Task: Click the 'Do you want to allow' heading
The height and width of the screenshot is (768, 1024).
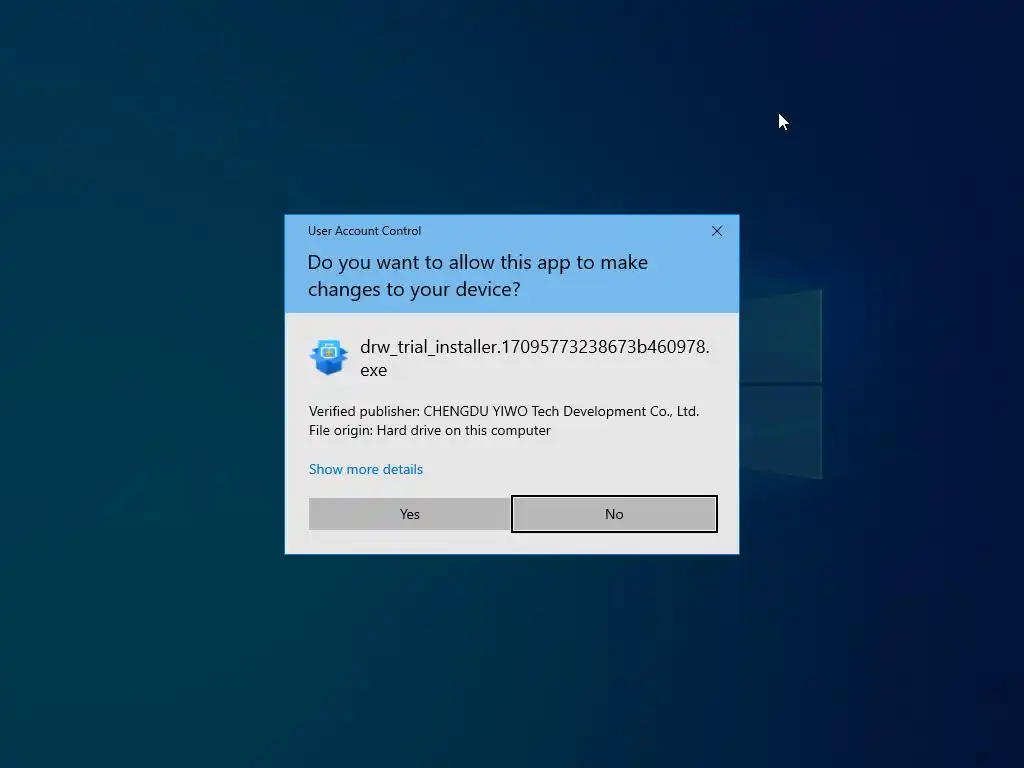Action: coord(477,276)
